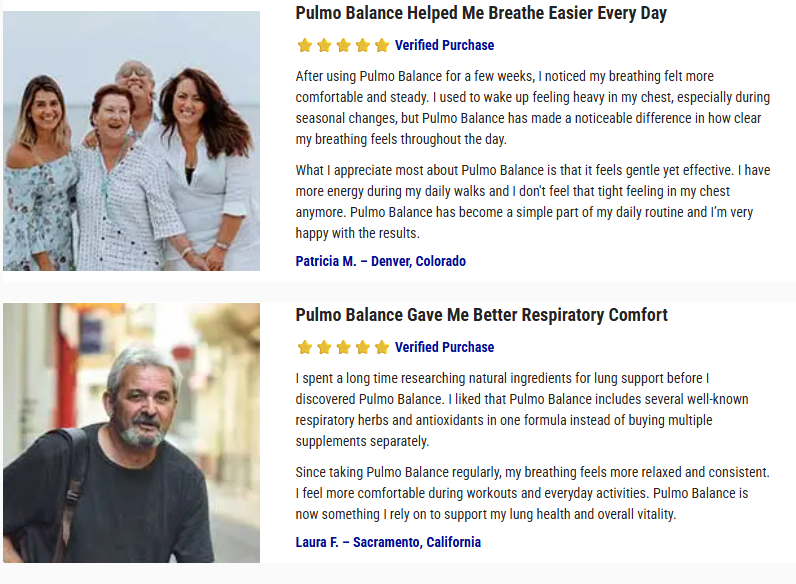The height and width of the screenshot is (584, 796).
Task: Click the first star in Laura's review rating
Action: [304, 347]
